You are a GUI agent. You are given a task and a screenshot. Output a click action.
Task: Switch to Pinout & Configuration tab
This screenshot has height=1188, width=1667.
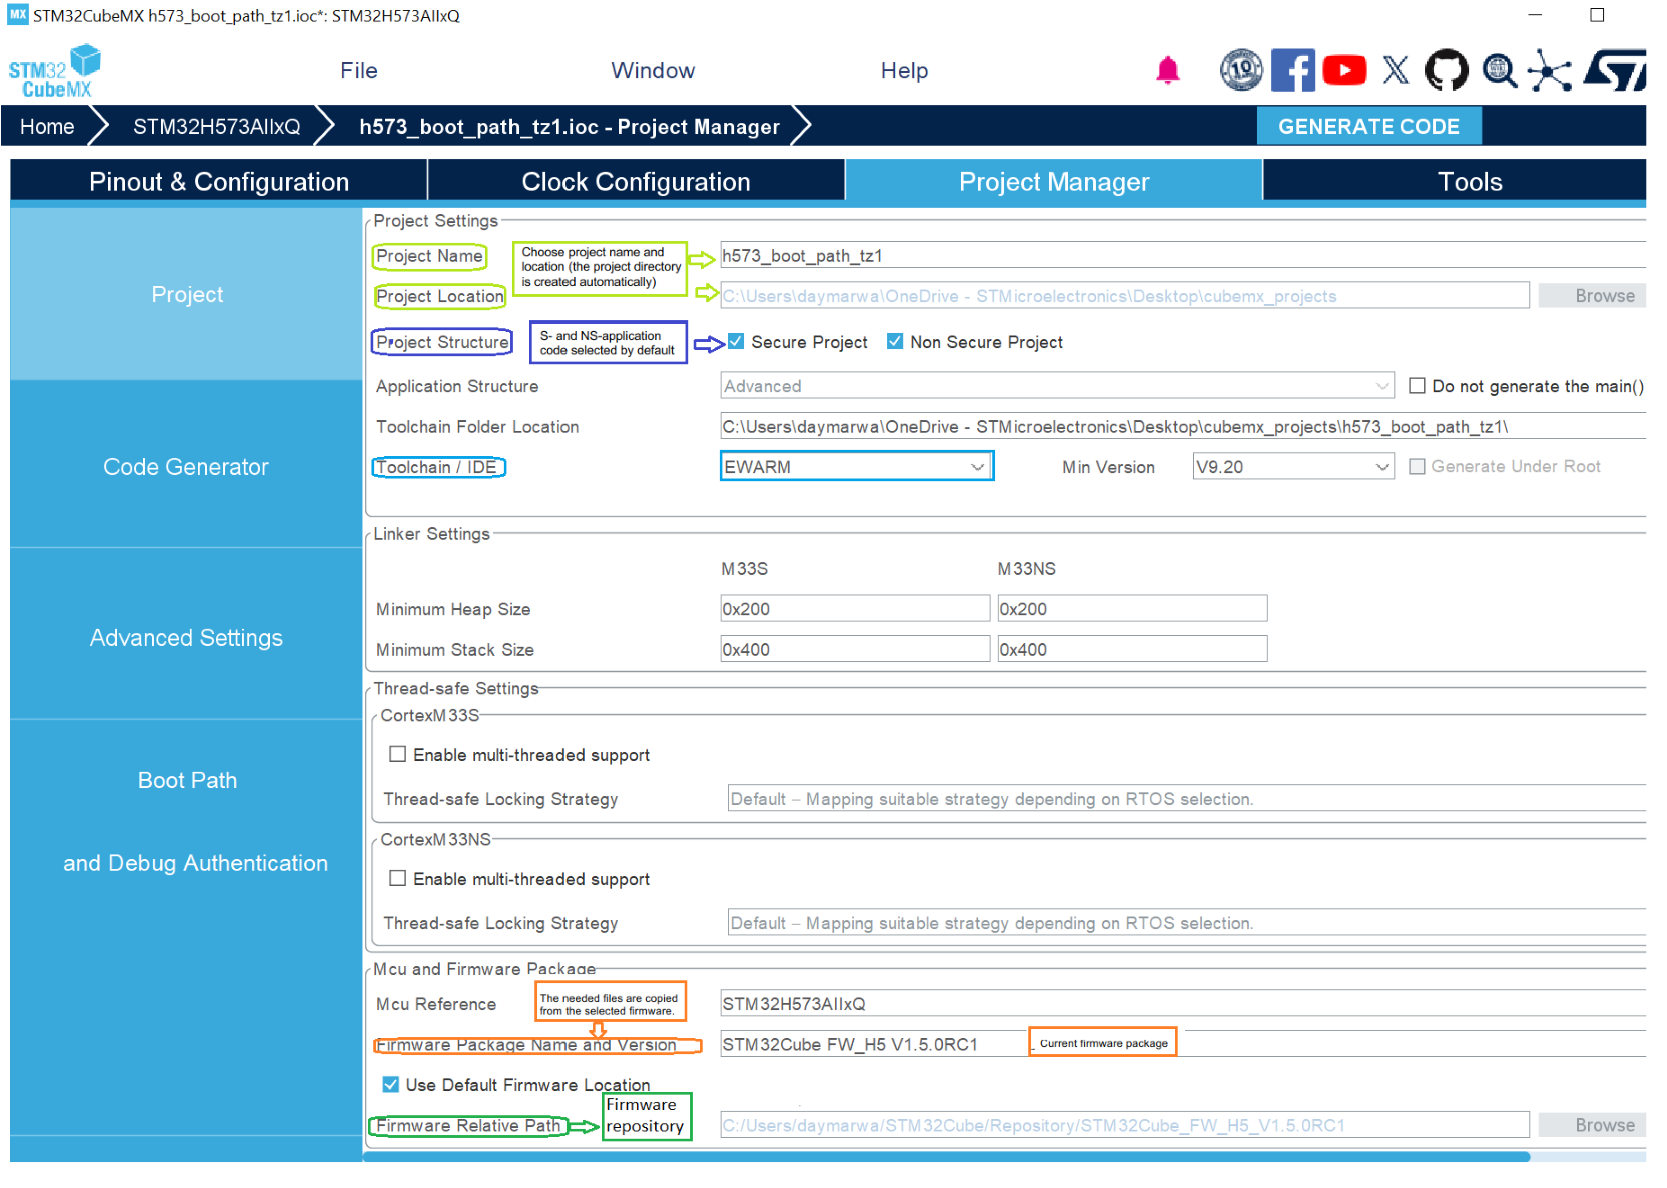219,182
